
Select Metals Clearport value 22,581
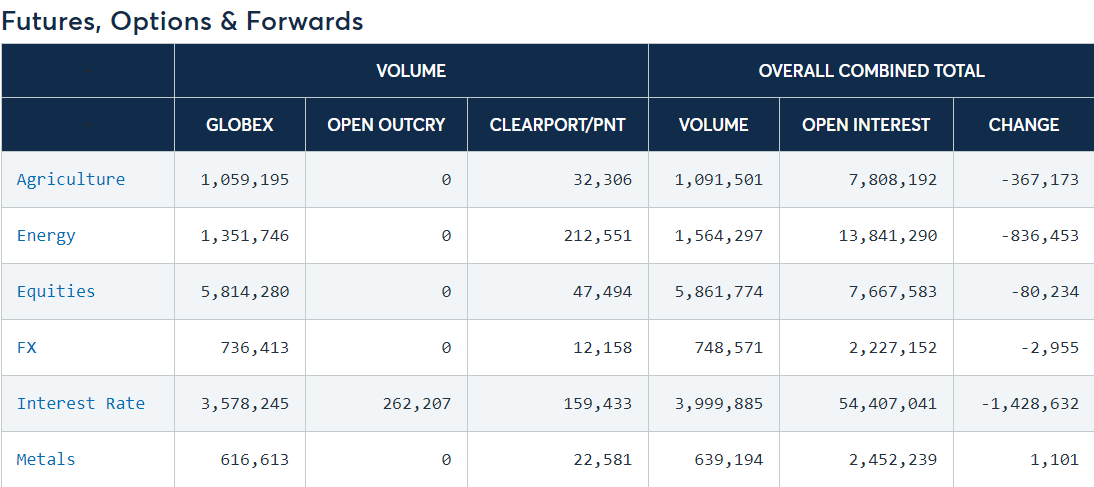point(603,460)
